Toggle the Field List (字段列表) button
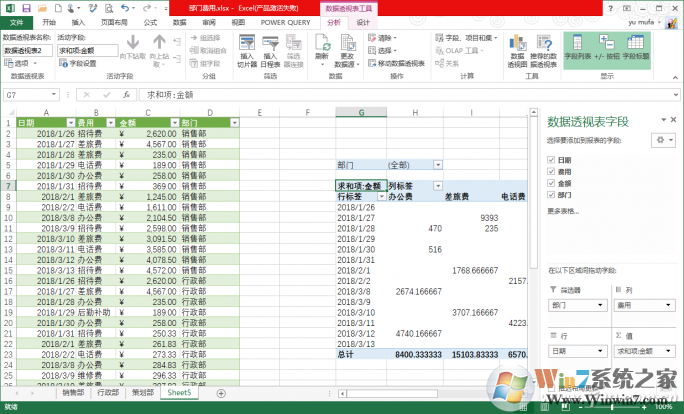The image size is (684, 414). (577, 49)
